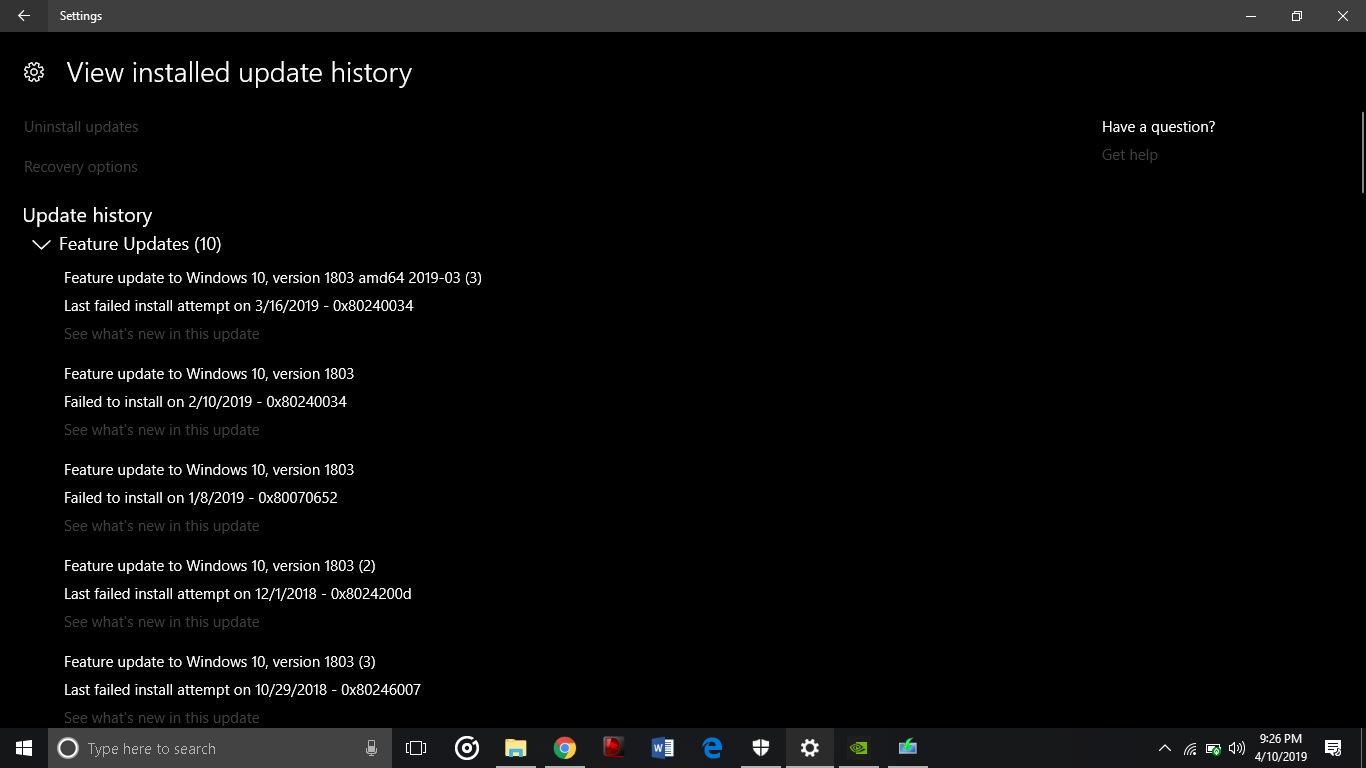
Task: Open the Windows Start menu
Action: 24,748
